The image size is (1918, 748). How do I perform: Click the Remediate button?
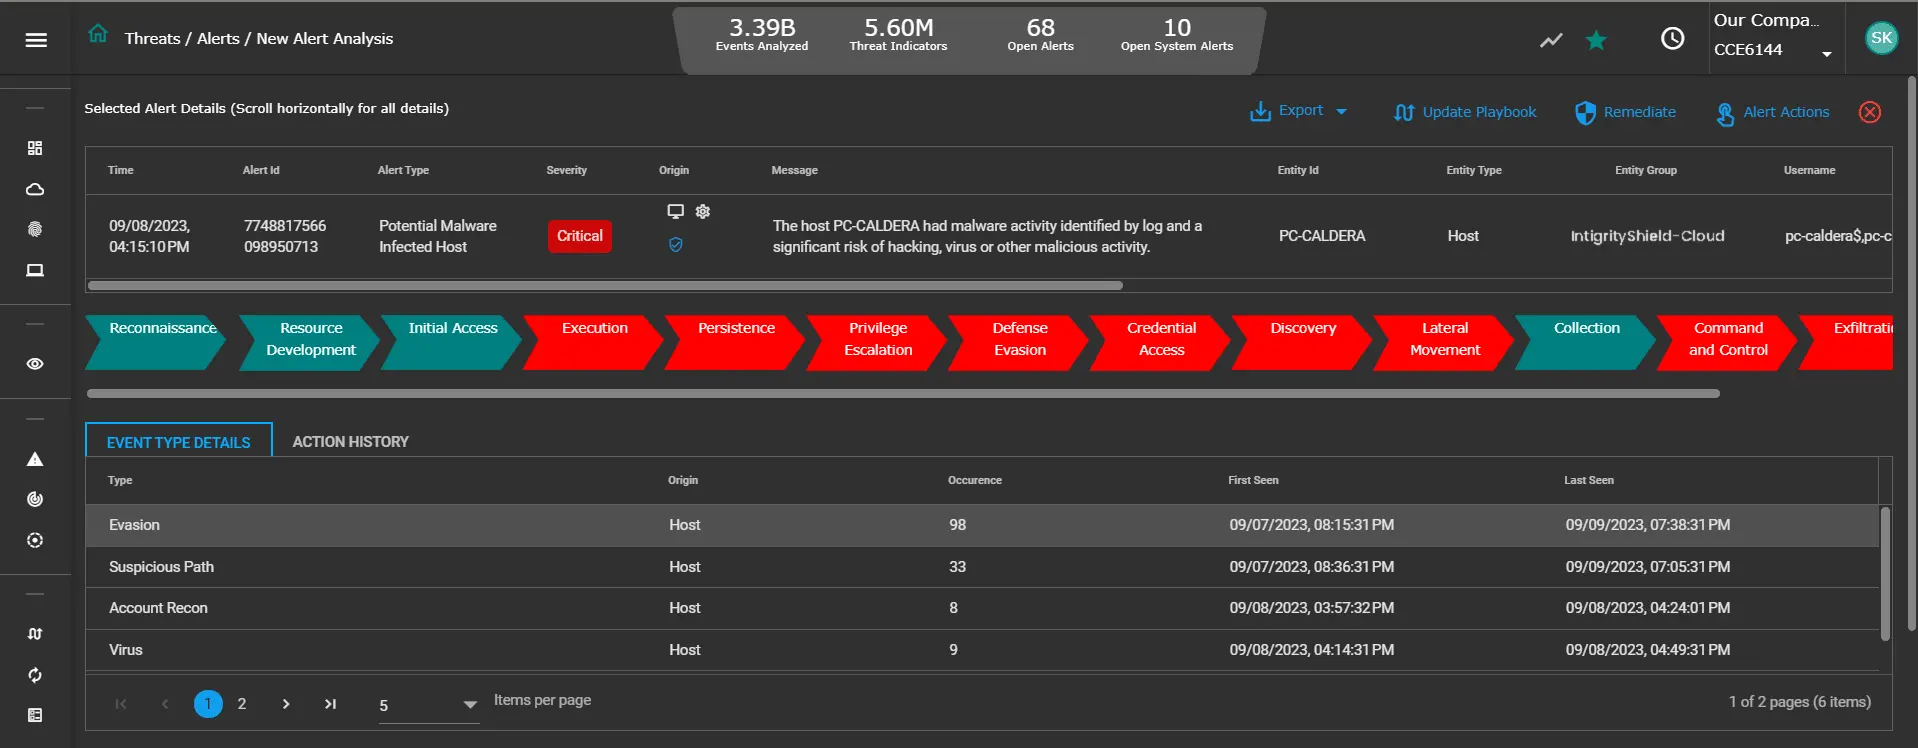pos(1626,112)
